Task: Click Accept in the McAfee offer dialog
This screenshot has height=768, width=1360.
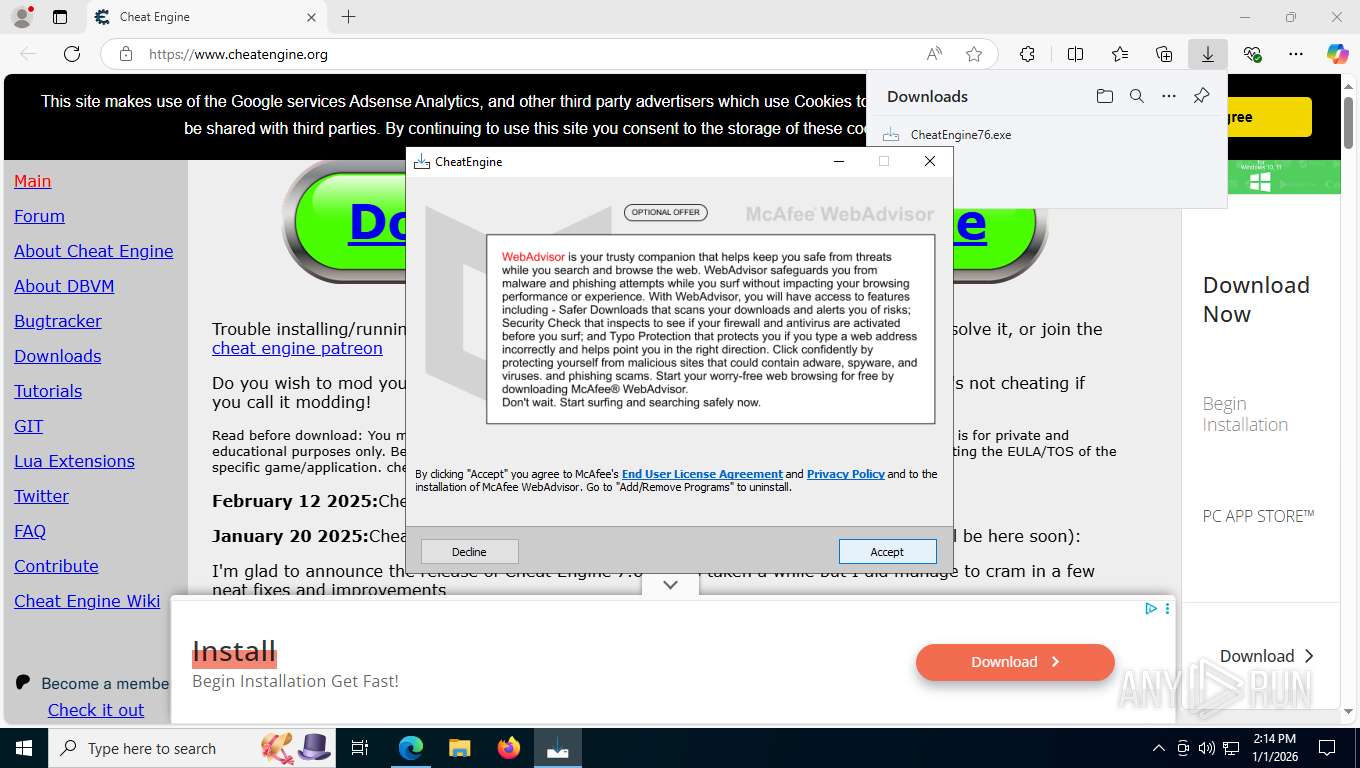Action: [x=887, y=551]
